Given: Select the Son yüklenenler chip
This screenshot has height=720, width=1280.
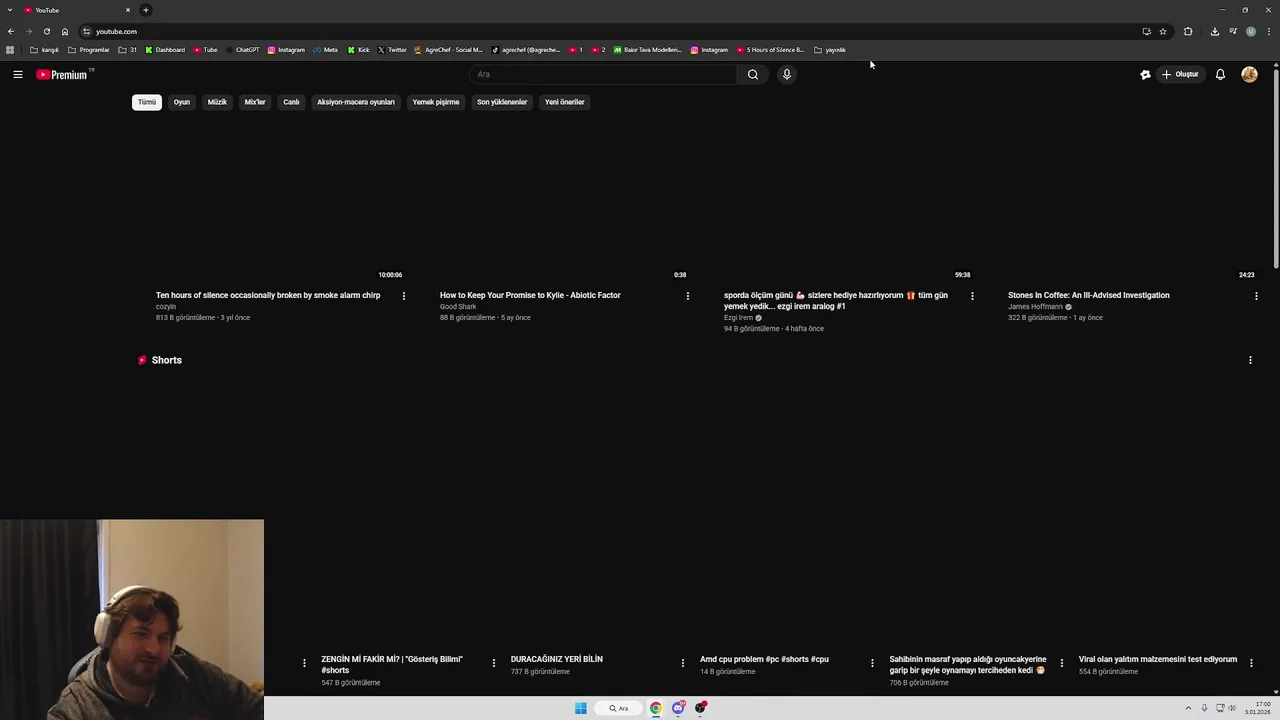Looking at the screenshot, I should pyautogui.click(x=502, y=102).
